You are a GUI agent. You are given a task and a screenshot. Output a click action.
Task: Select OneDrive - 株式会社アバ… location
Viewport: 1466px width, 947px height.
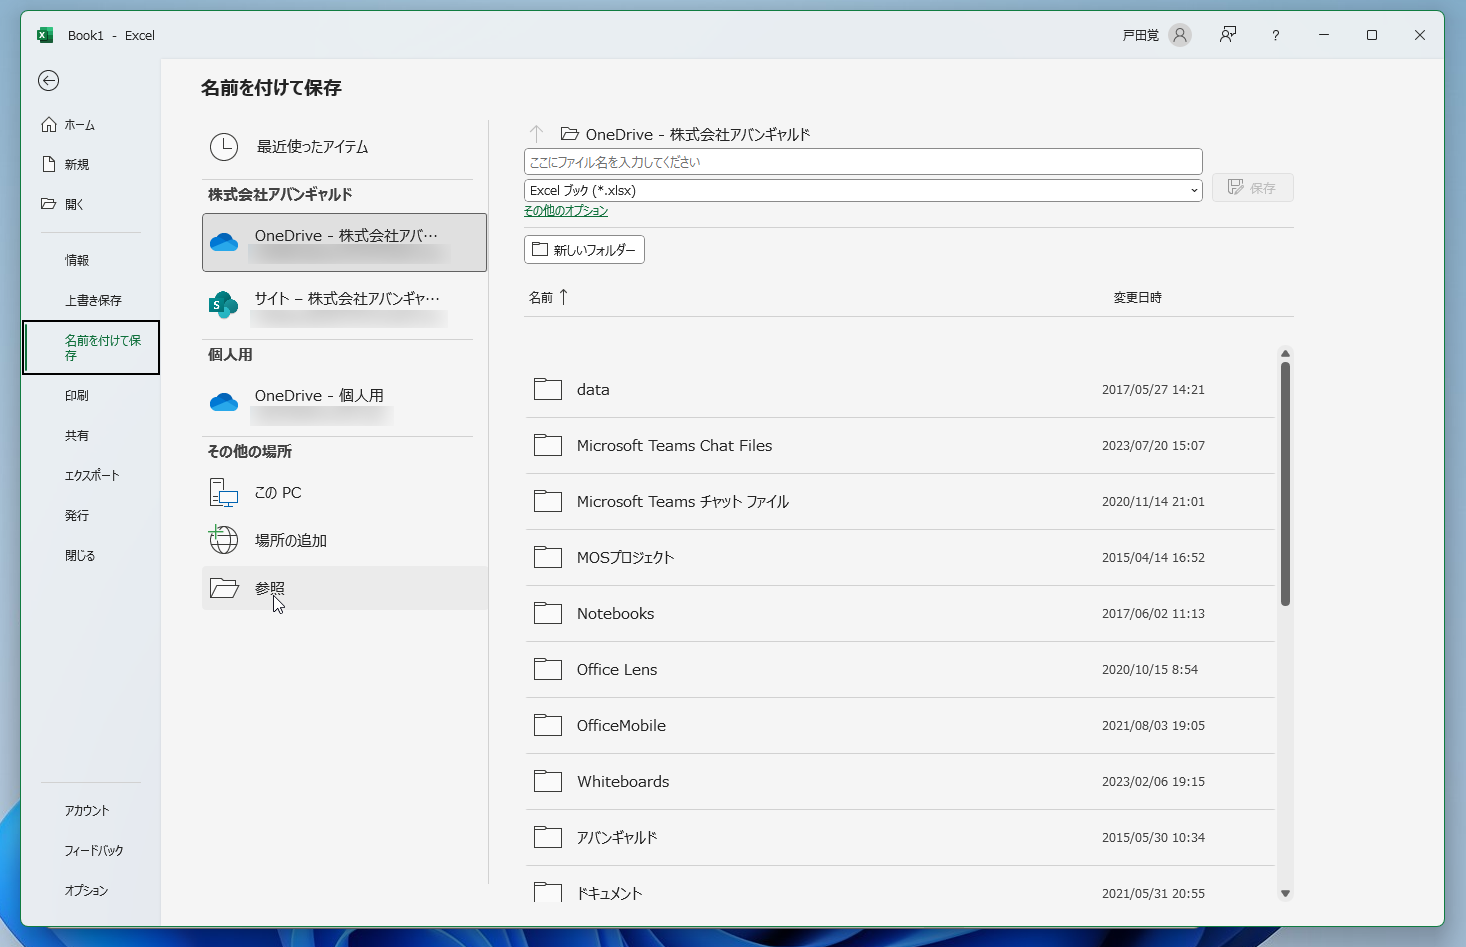coord(344,242)
